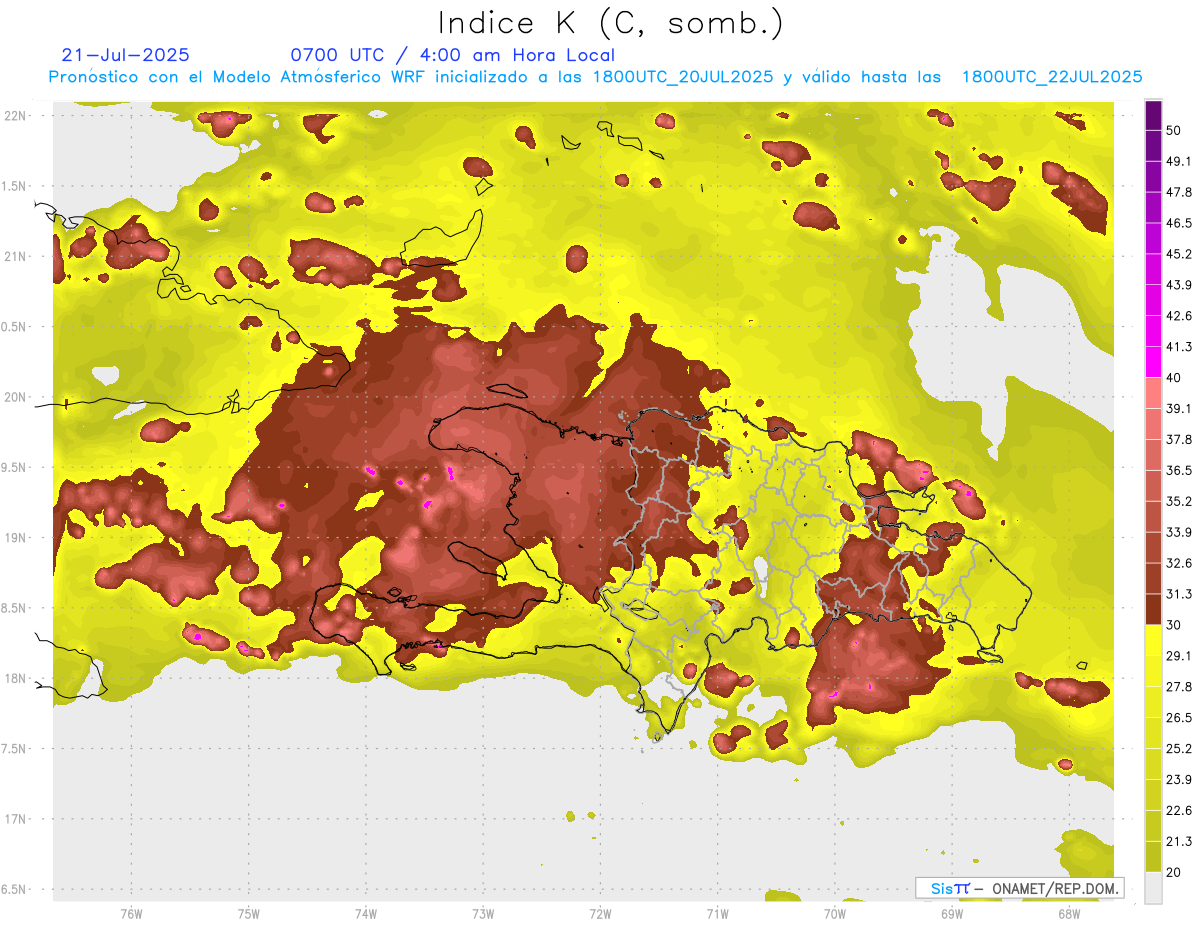1200x927 pixels.
Task: Click the 69W longitude label
Action: coord(952,913)
